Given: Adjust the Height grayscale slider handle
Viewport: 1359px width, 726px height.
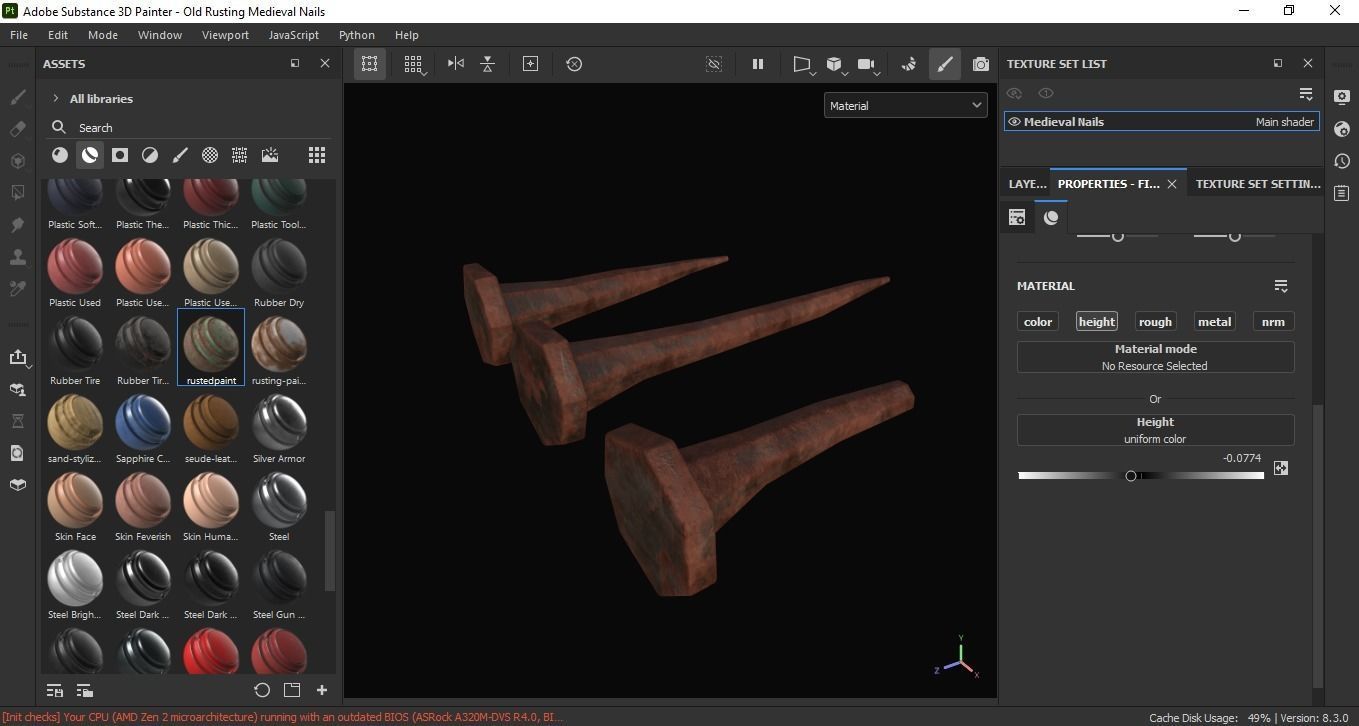Looking at the screenshot, I should point(1131,476).
